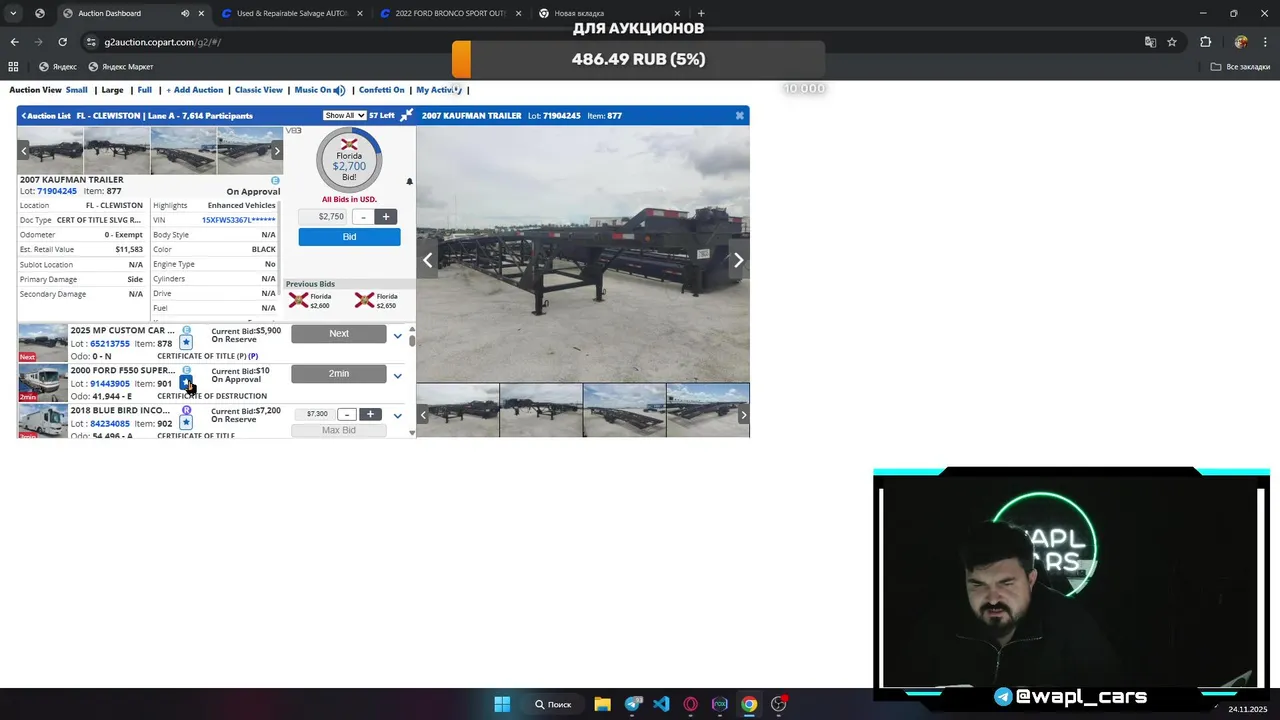This screenshot has width=1280, height=720.
Task: Reload the current page
Action: click(62, 42)
